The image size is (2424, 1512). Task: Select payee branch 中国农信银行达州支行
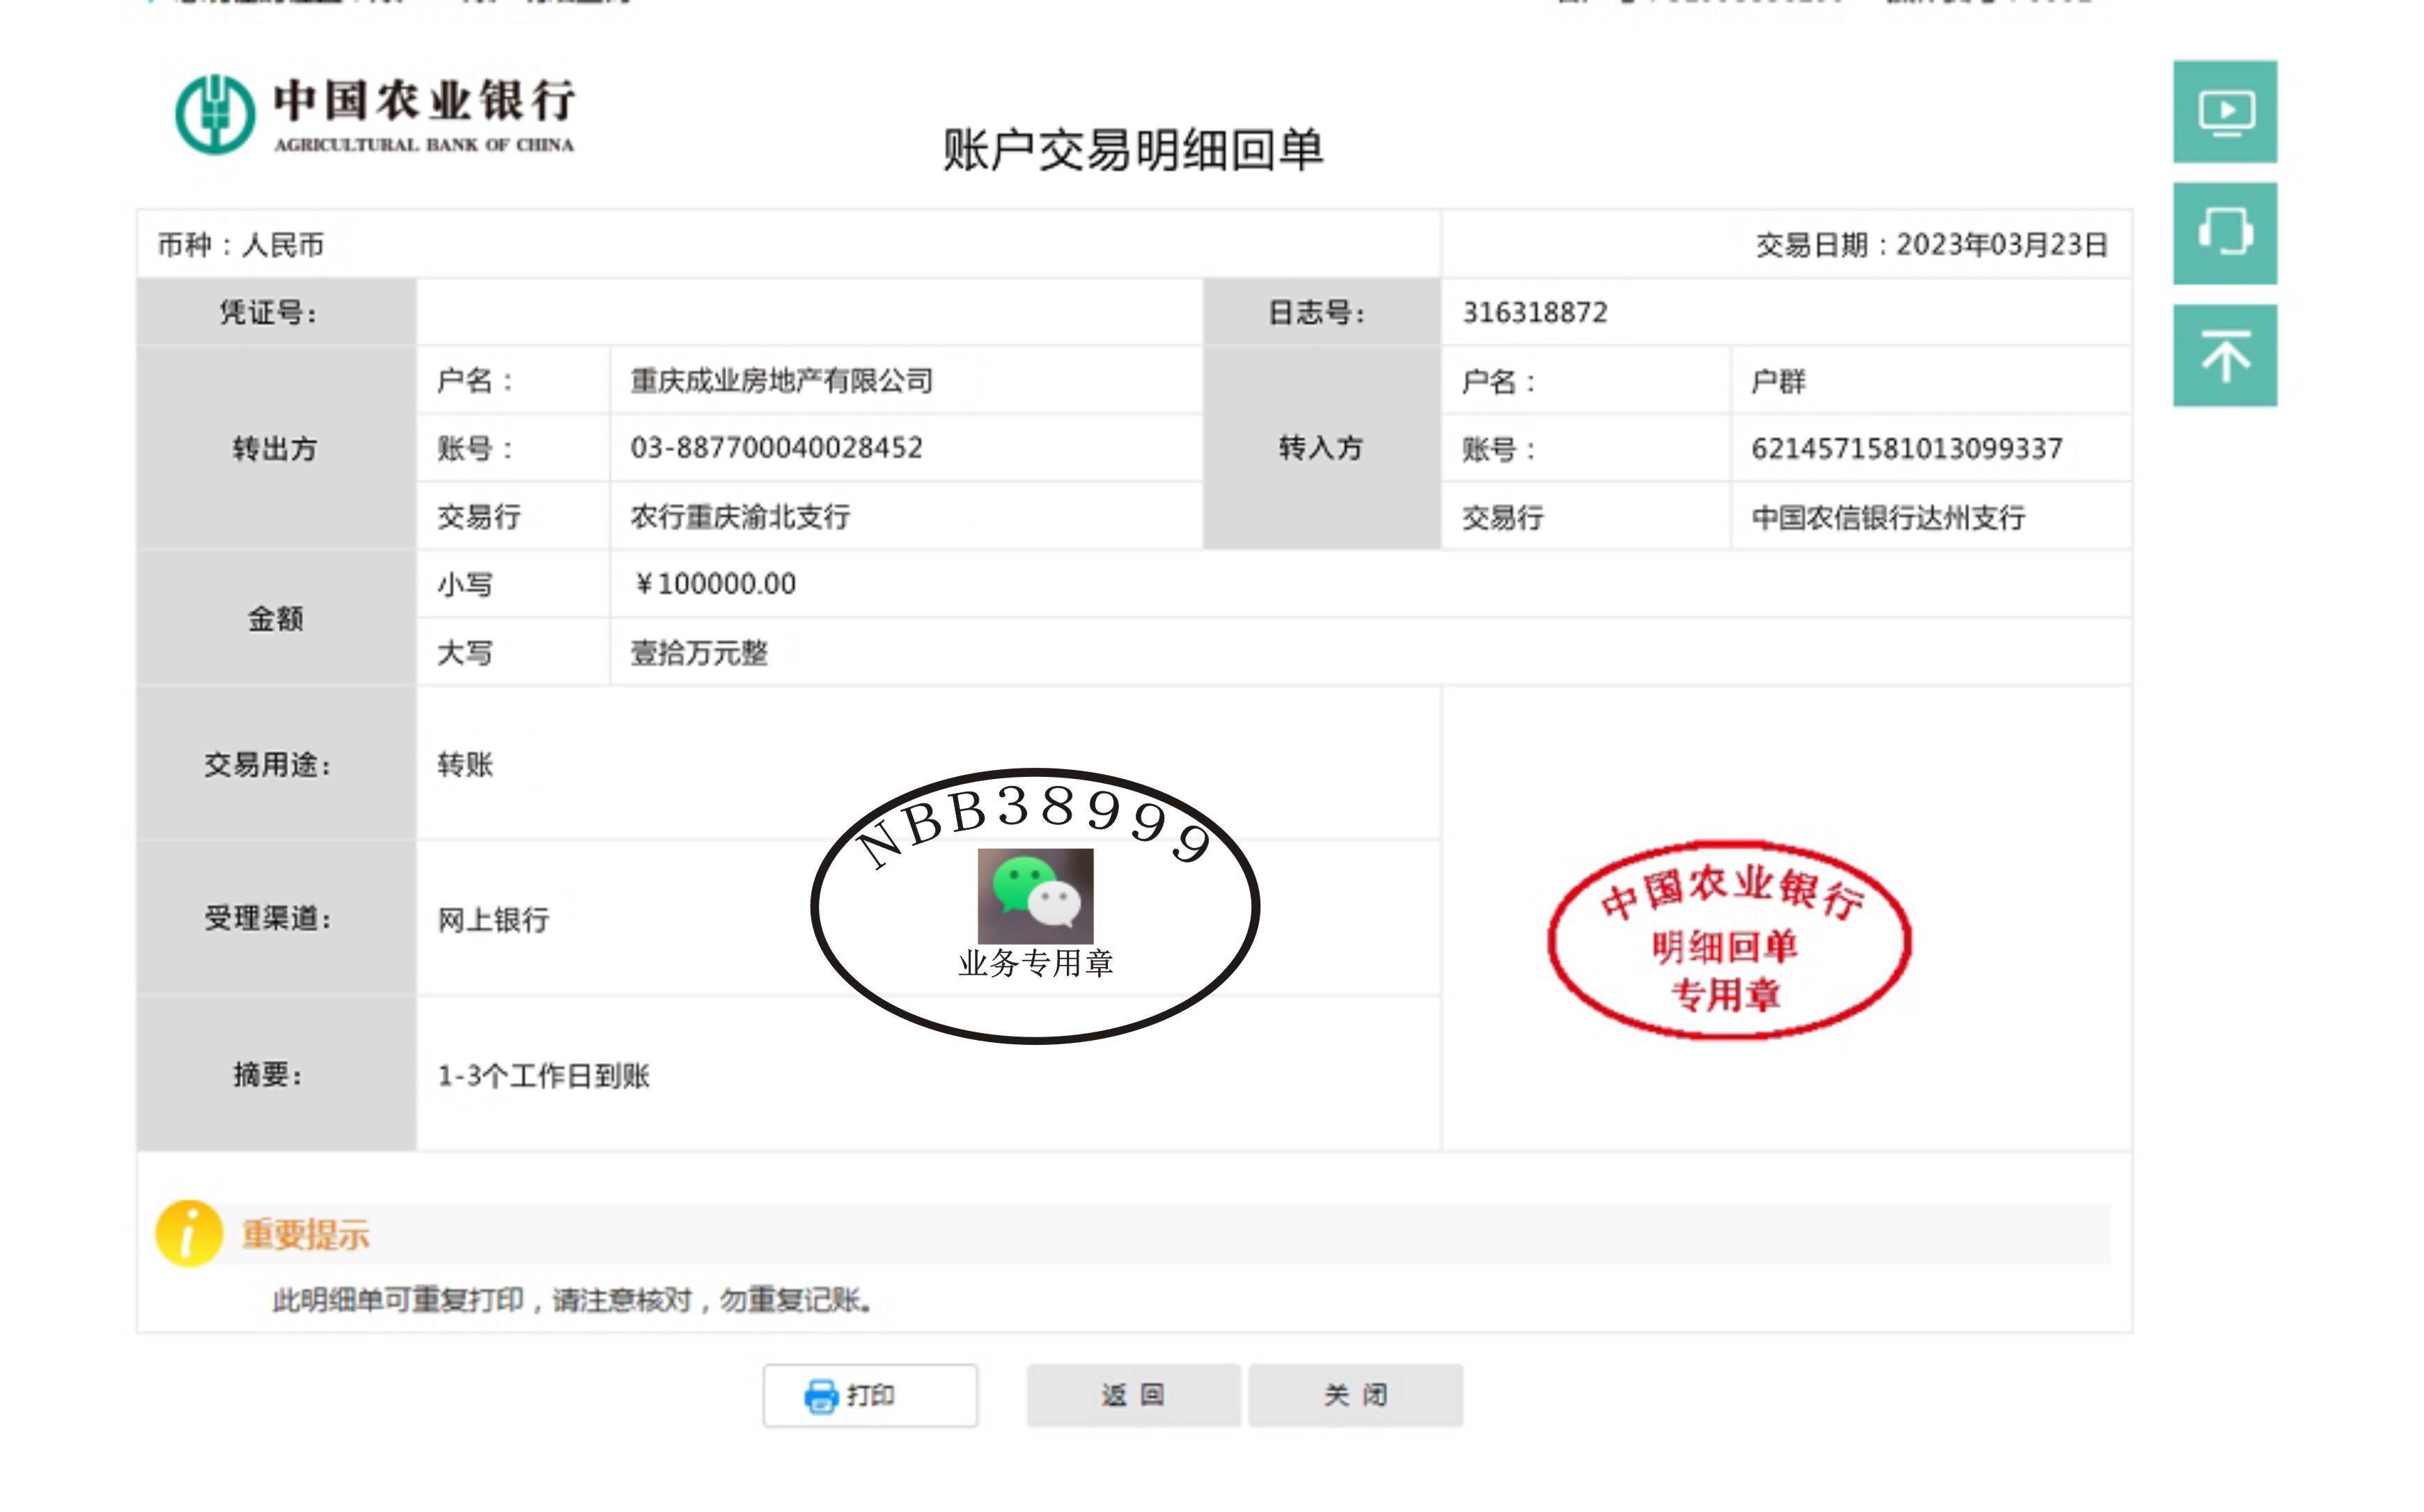pos(1888,518)
